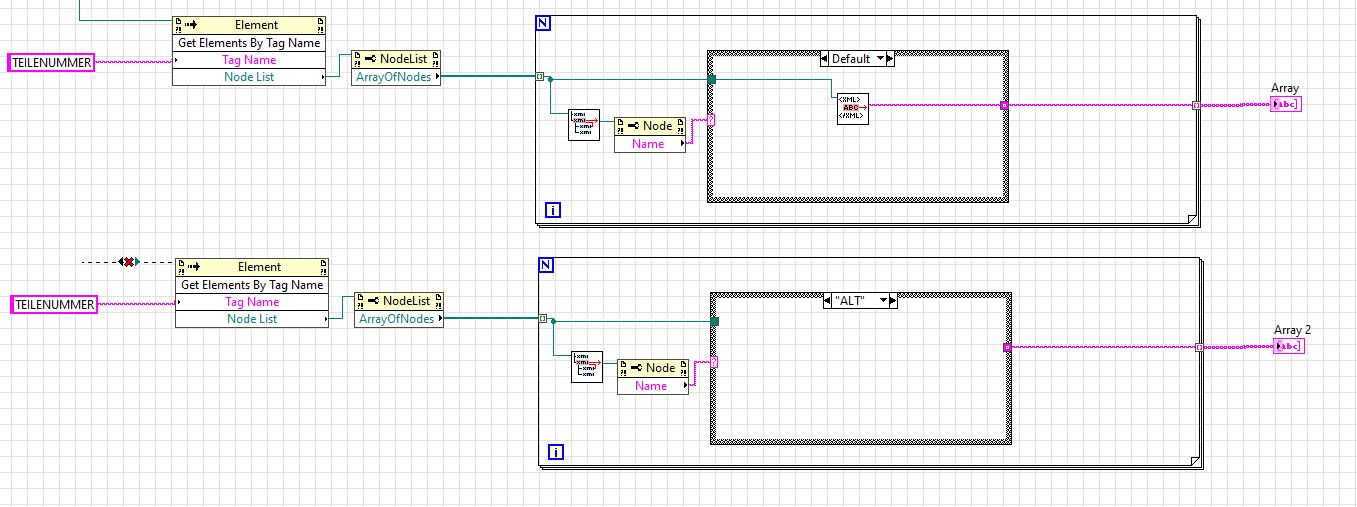Click the broken wire red X marker
1357x507 pixels.
pyautogui.click(x=127, y=262)
